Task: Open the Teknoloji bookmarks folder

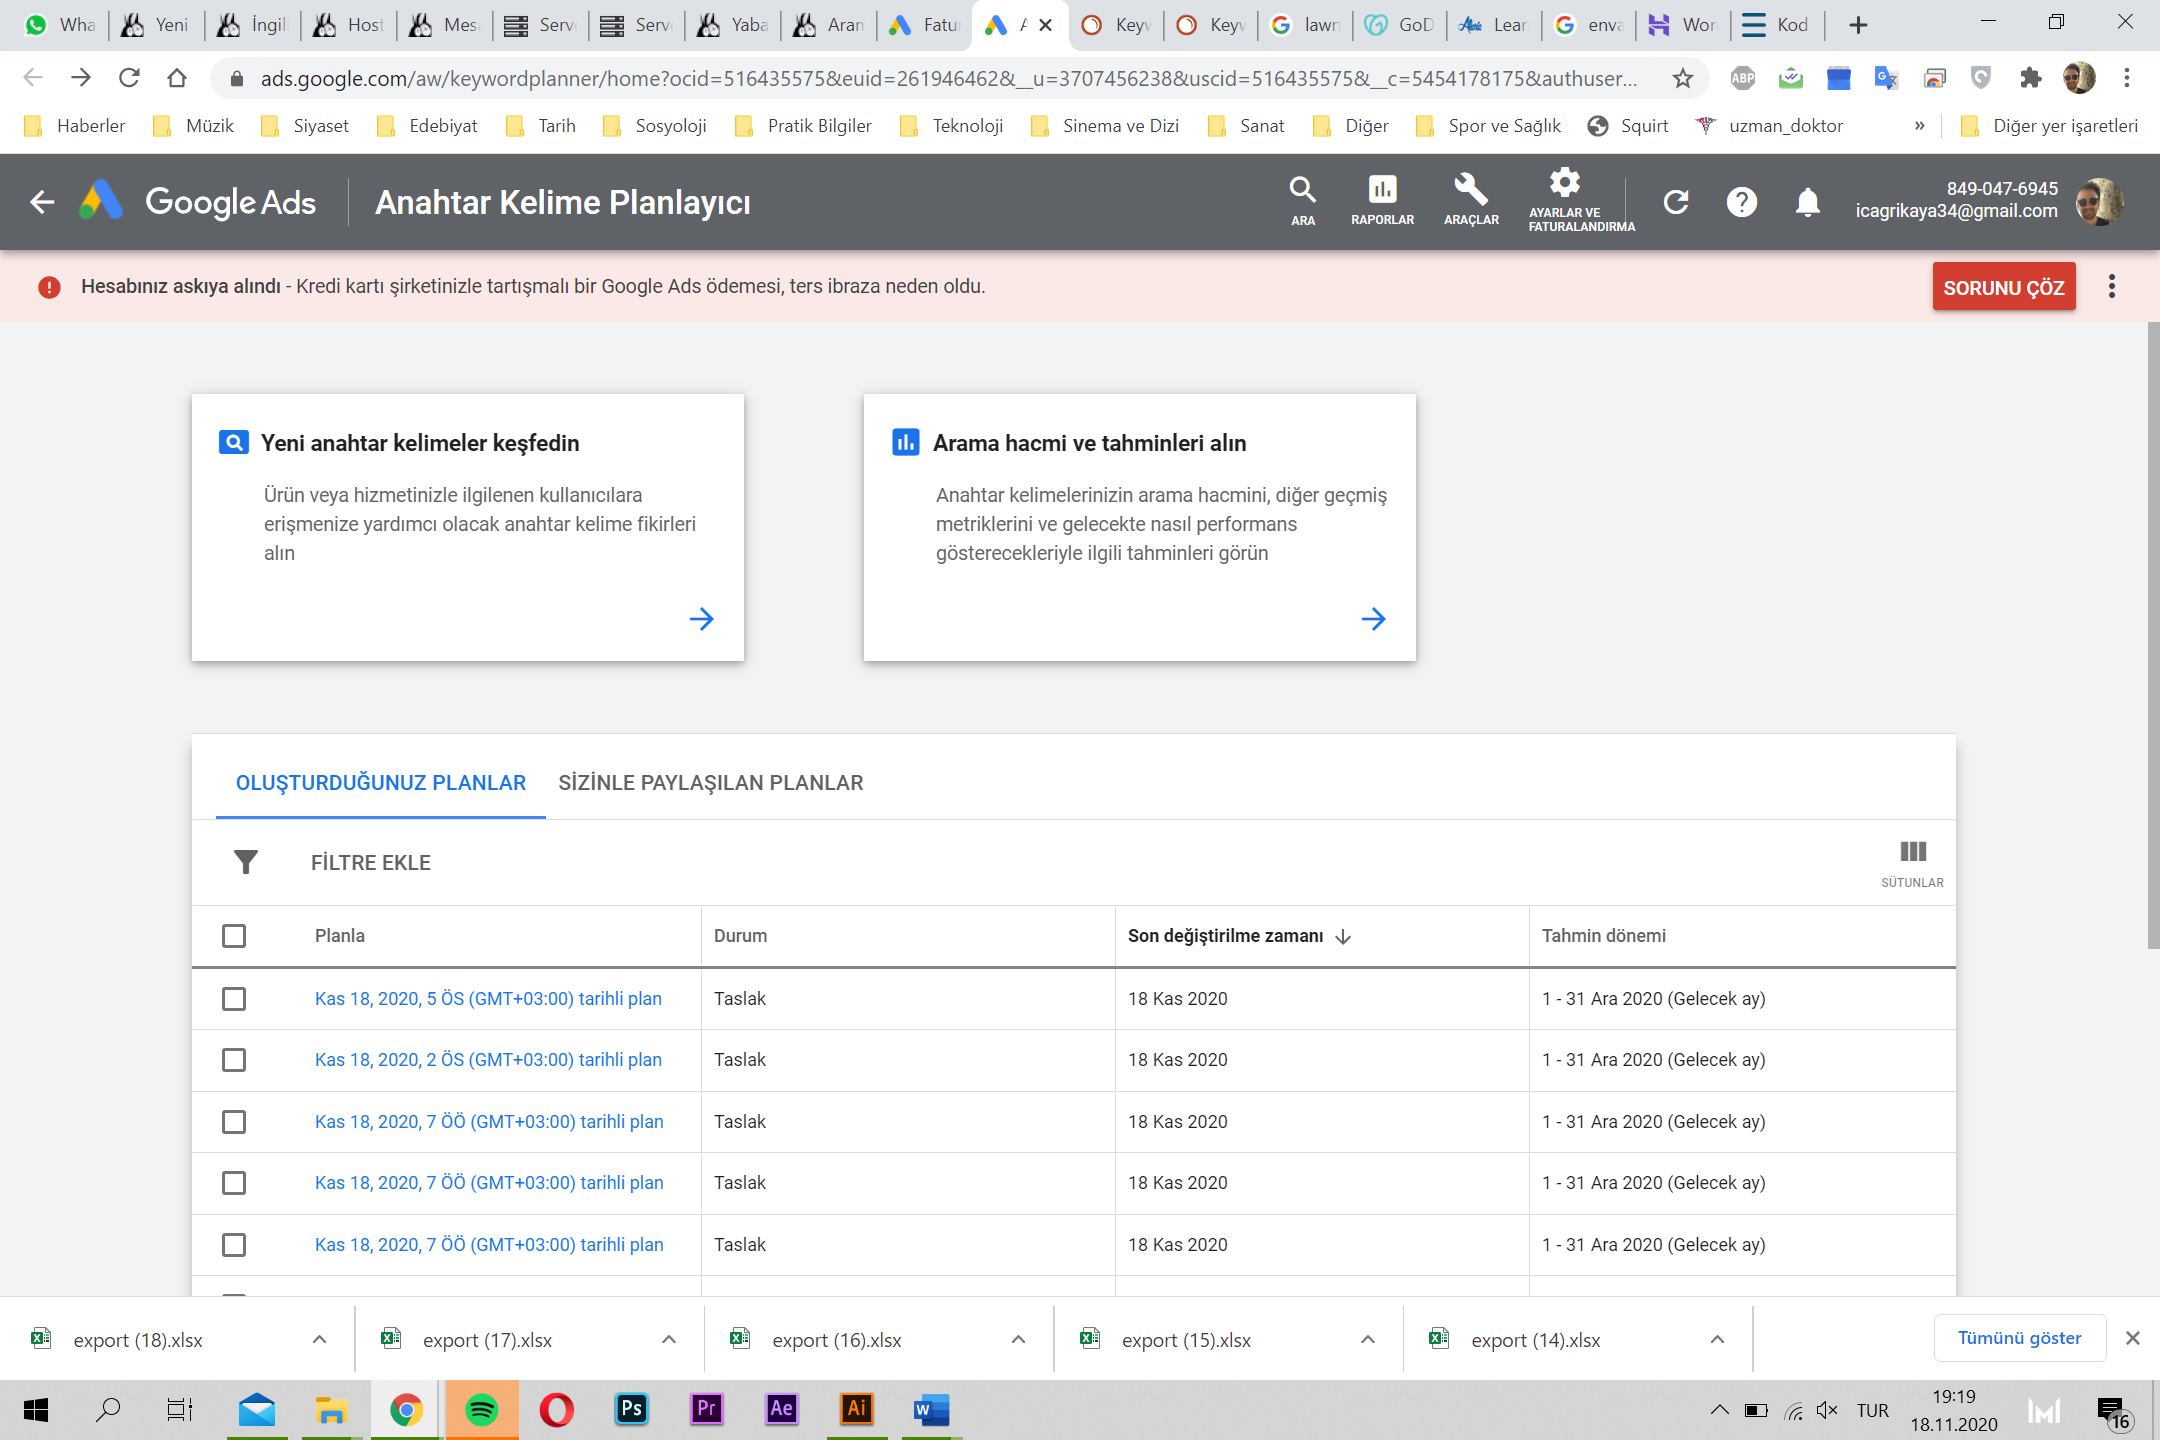Action: tap(951, 126)
